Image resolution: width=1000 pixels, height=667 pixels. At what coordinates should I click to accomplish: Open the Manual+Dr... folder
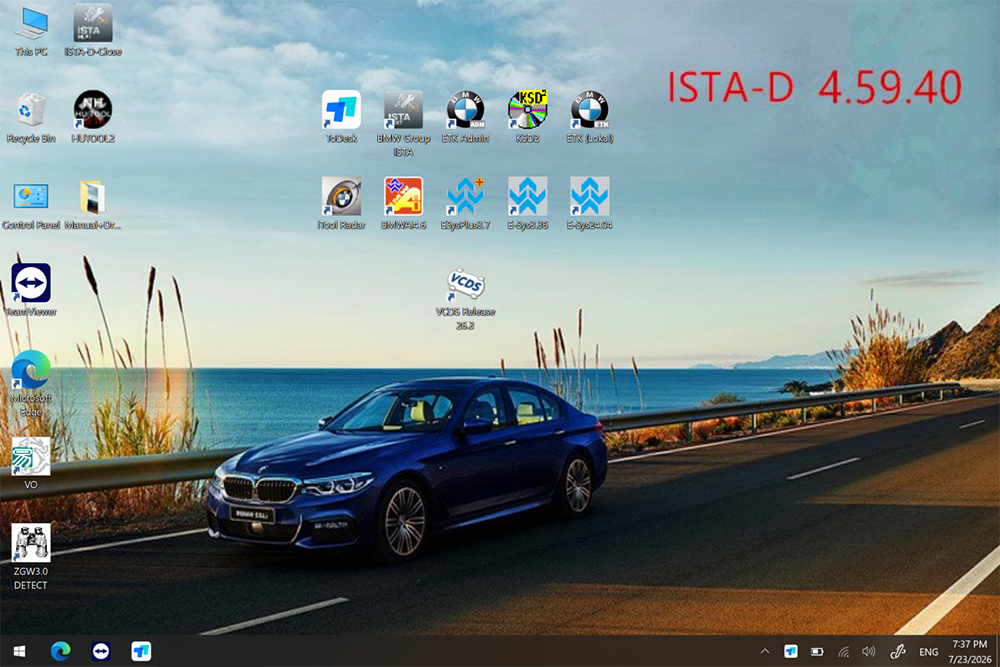(93, 204)
